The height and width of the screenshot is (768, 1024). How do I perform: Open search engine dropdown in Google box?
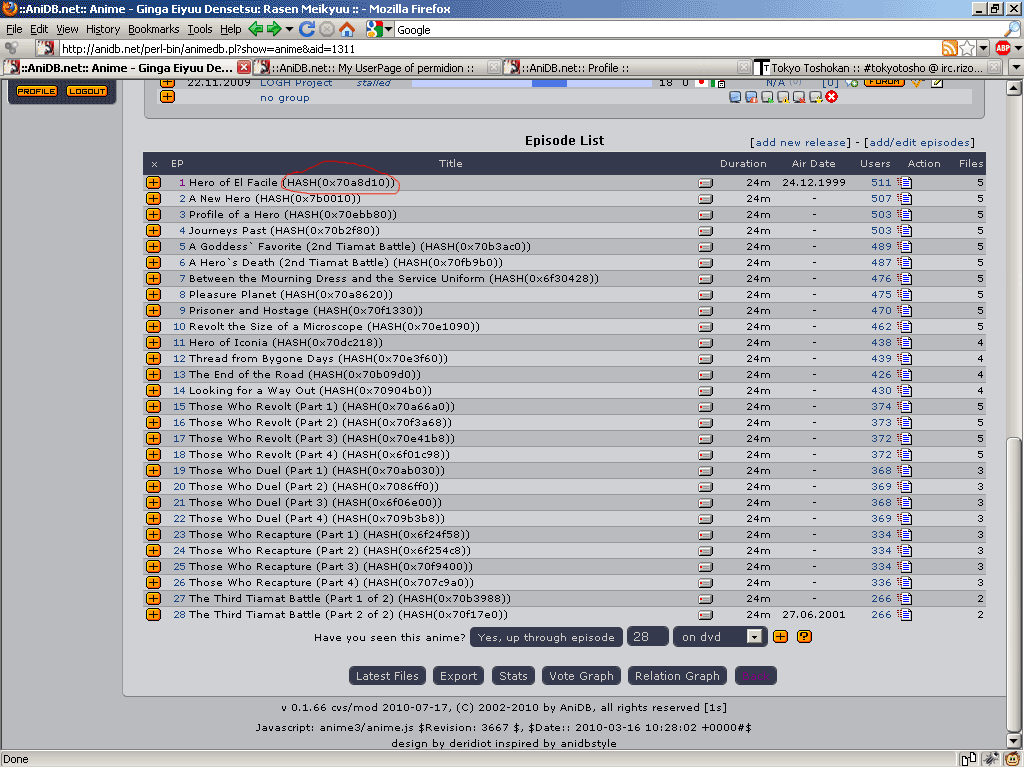[387, 30]
